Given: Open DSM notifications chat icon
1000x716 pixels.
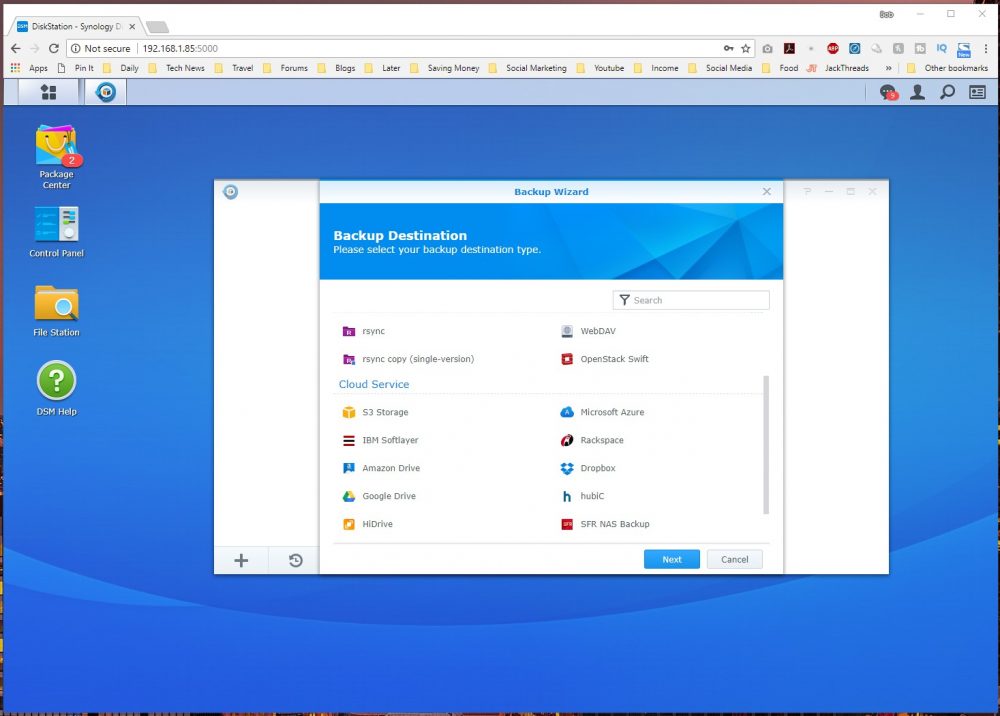Looking at the screenshot, I should tap(888, 92).
